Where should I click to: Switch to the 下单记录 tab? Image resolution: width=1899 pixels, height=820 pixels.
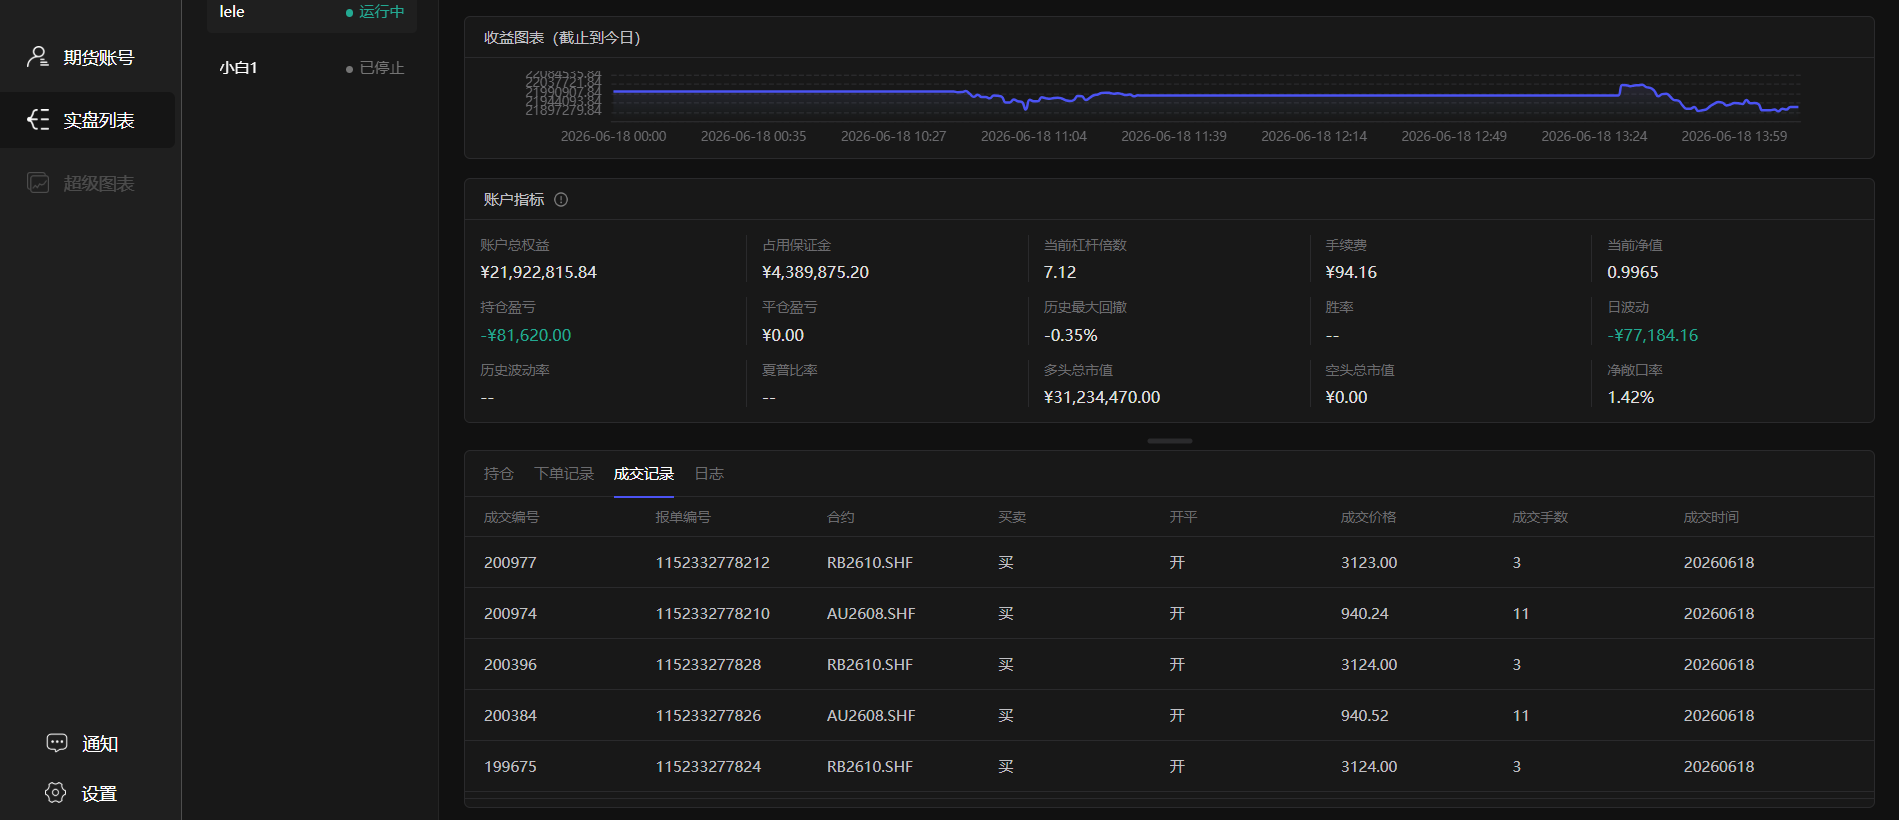564,473
